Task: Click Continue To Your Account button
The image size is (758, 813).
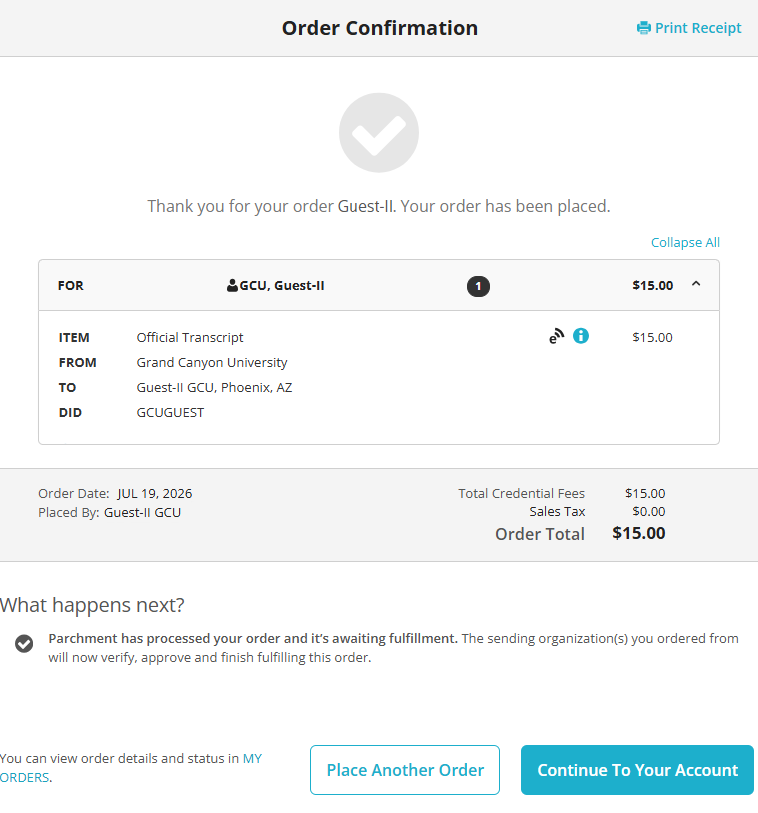Action: click(x=637, y=770)
